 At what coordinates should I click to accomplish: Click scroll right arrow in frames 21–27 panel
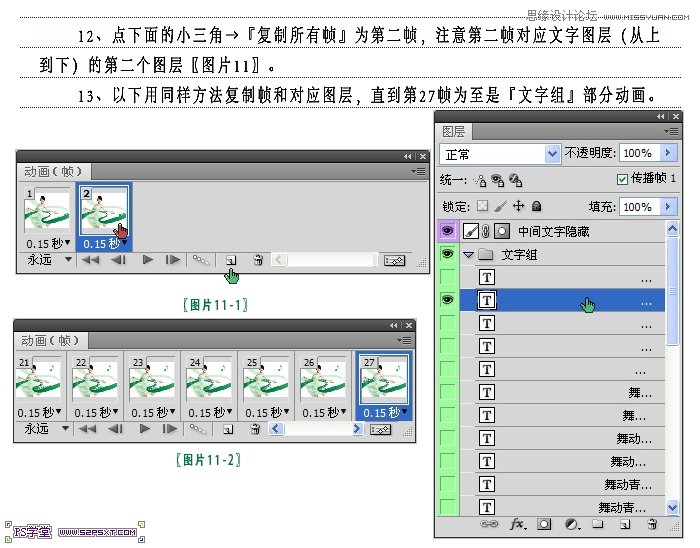357,429
